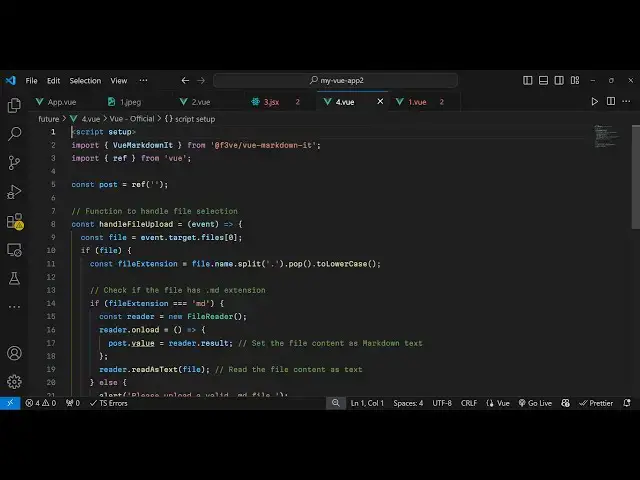640x480 pixels.
Task: Click 'FileReader' on line 15
Action: point(210,316)
